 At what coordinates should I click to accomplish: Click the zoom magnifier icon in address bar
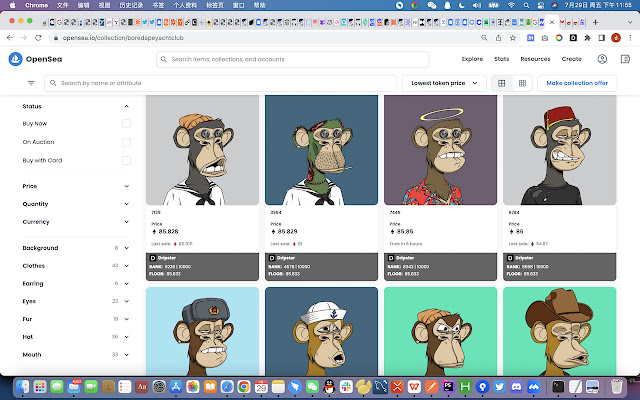tap(484, 38)
